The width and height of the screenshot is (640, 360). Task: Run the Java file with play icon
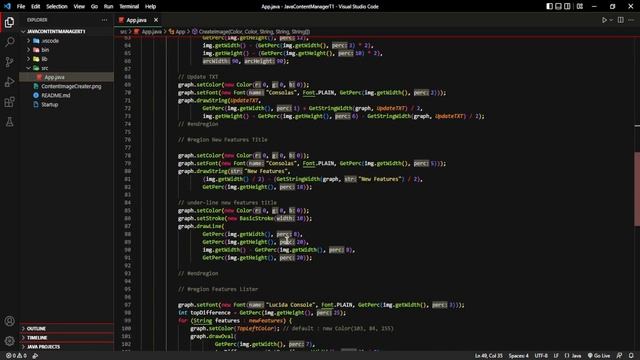coord(604,20)
